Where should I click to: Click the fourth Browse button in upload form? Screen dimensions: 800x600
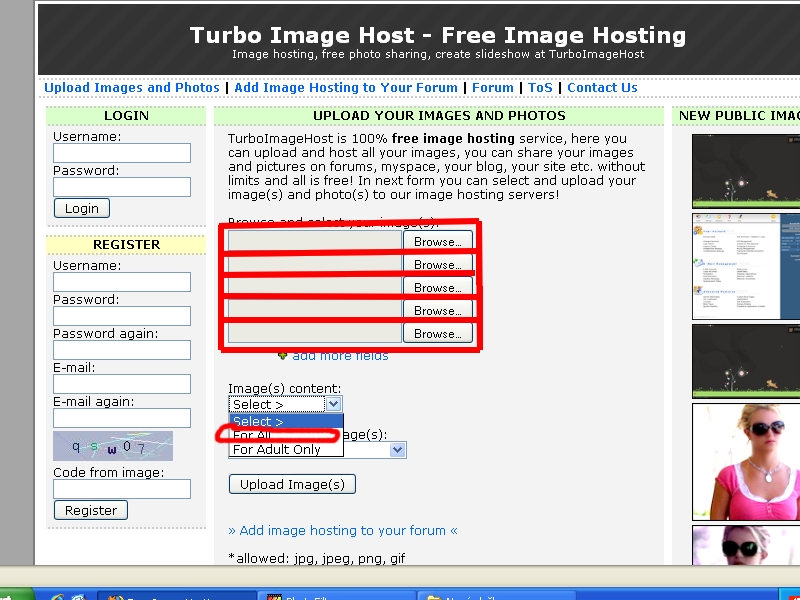coord(438,310)
